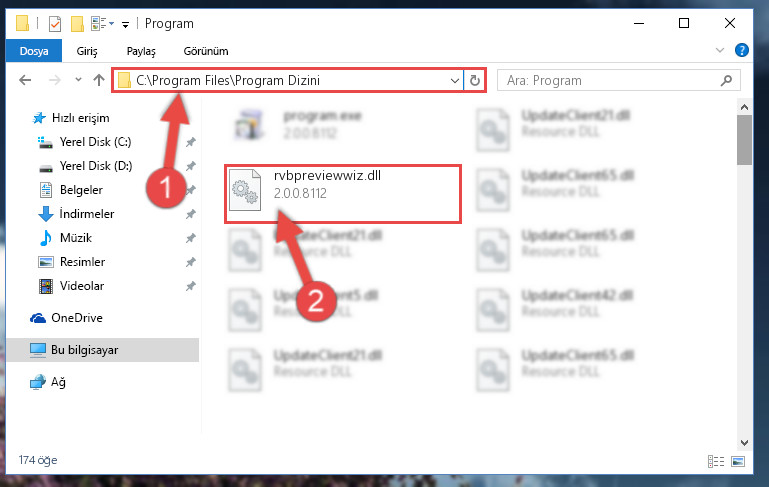Go back with the left arrow
This screenshot has height=487, width=769.
click(25, 80)
